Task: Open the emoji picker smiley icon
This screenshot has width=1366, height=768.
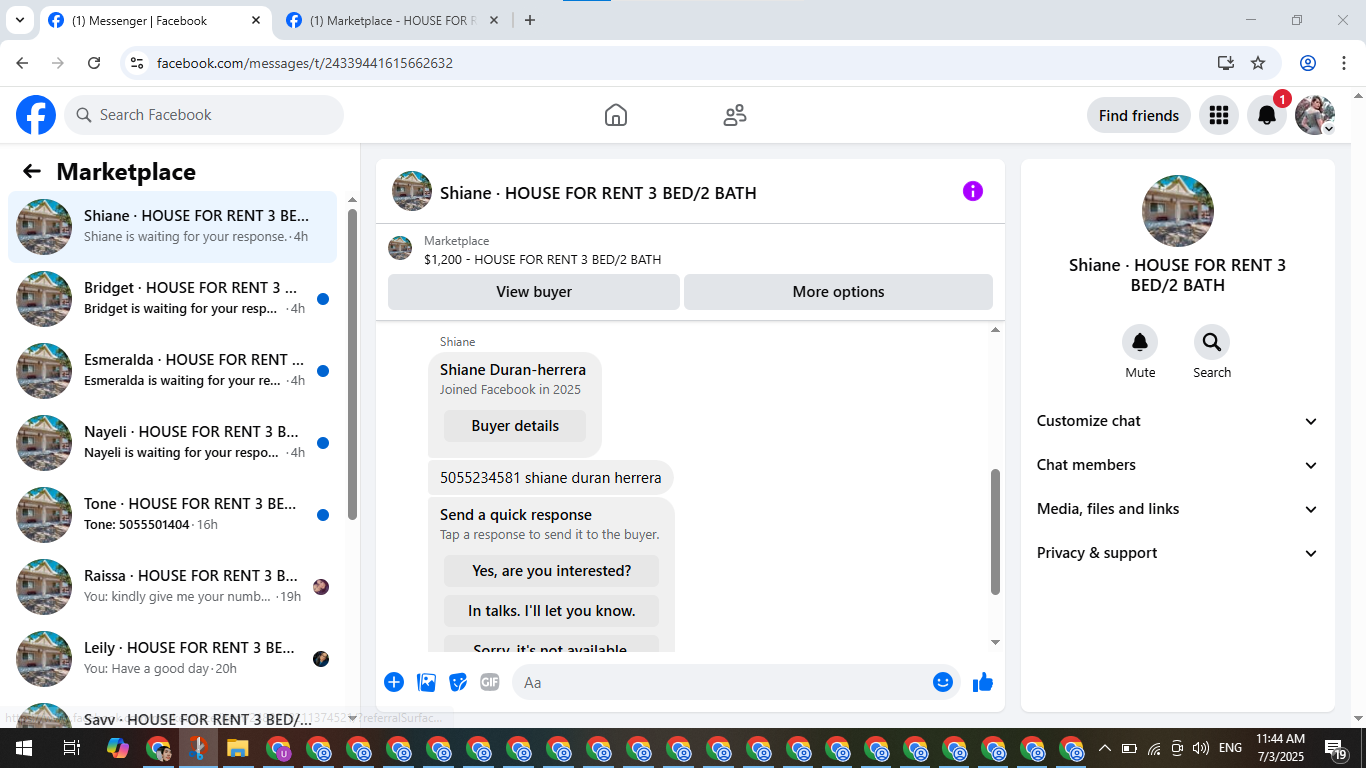Action: coord(943,682)
